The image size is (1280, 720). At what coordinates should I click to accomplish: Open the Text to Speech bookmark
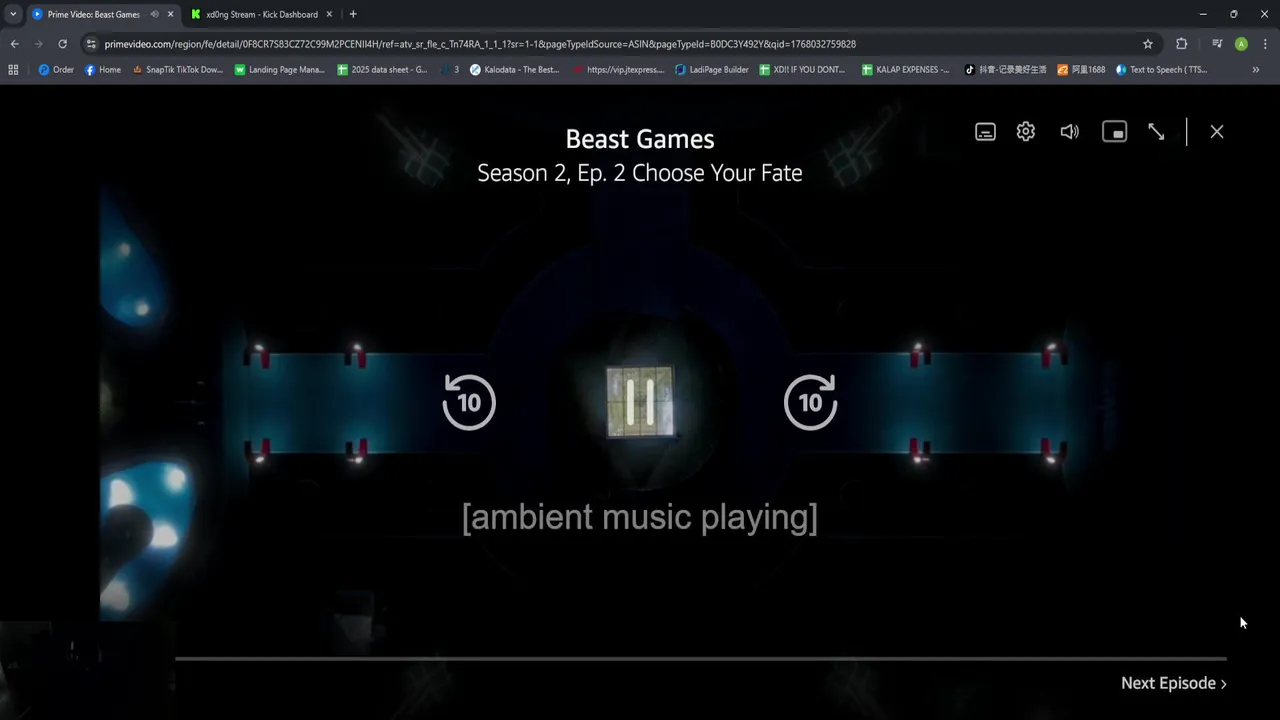pos(1161,70)
